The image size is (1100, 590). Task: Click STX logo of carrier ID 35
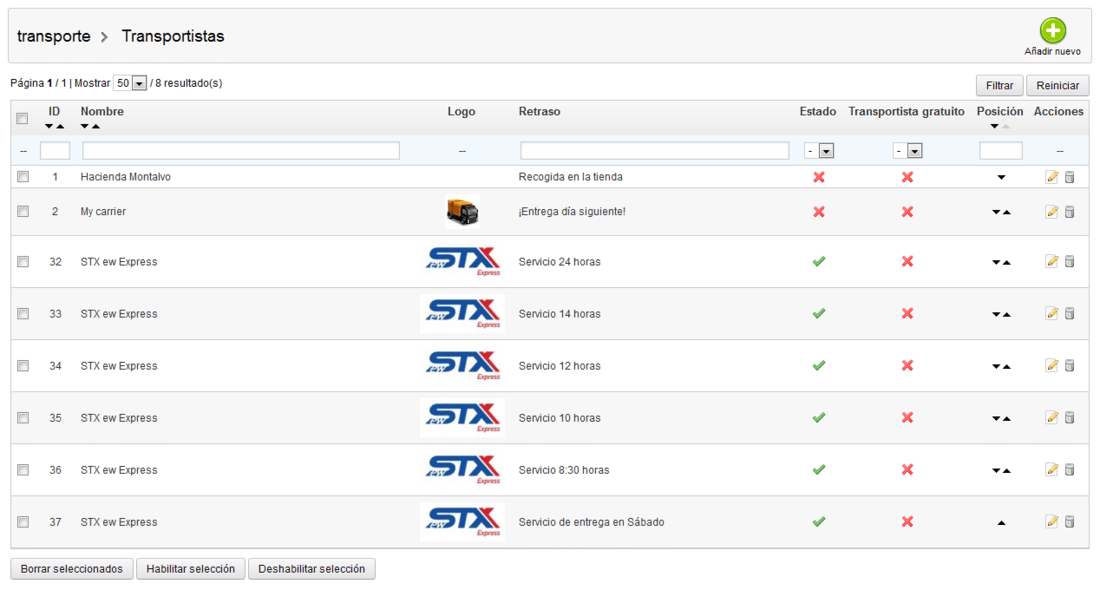coord(462,417)
